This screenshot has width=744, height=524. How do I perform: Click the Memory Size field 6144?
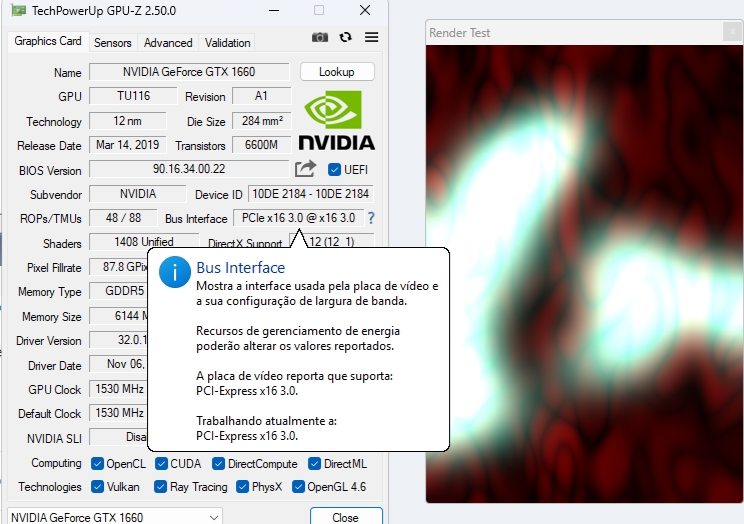pos(119,316)
